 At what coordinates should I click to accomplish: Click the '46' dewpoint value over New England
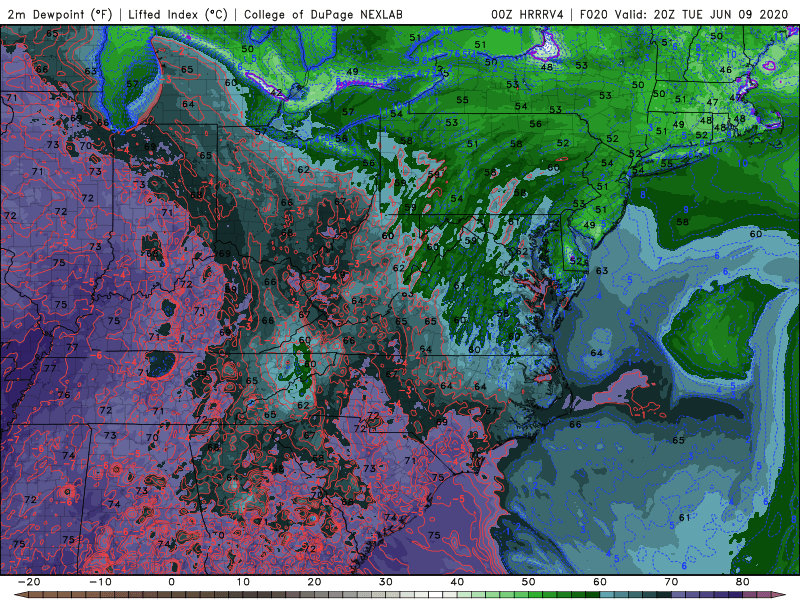726,70
